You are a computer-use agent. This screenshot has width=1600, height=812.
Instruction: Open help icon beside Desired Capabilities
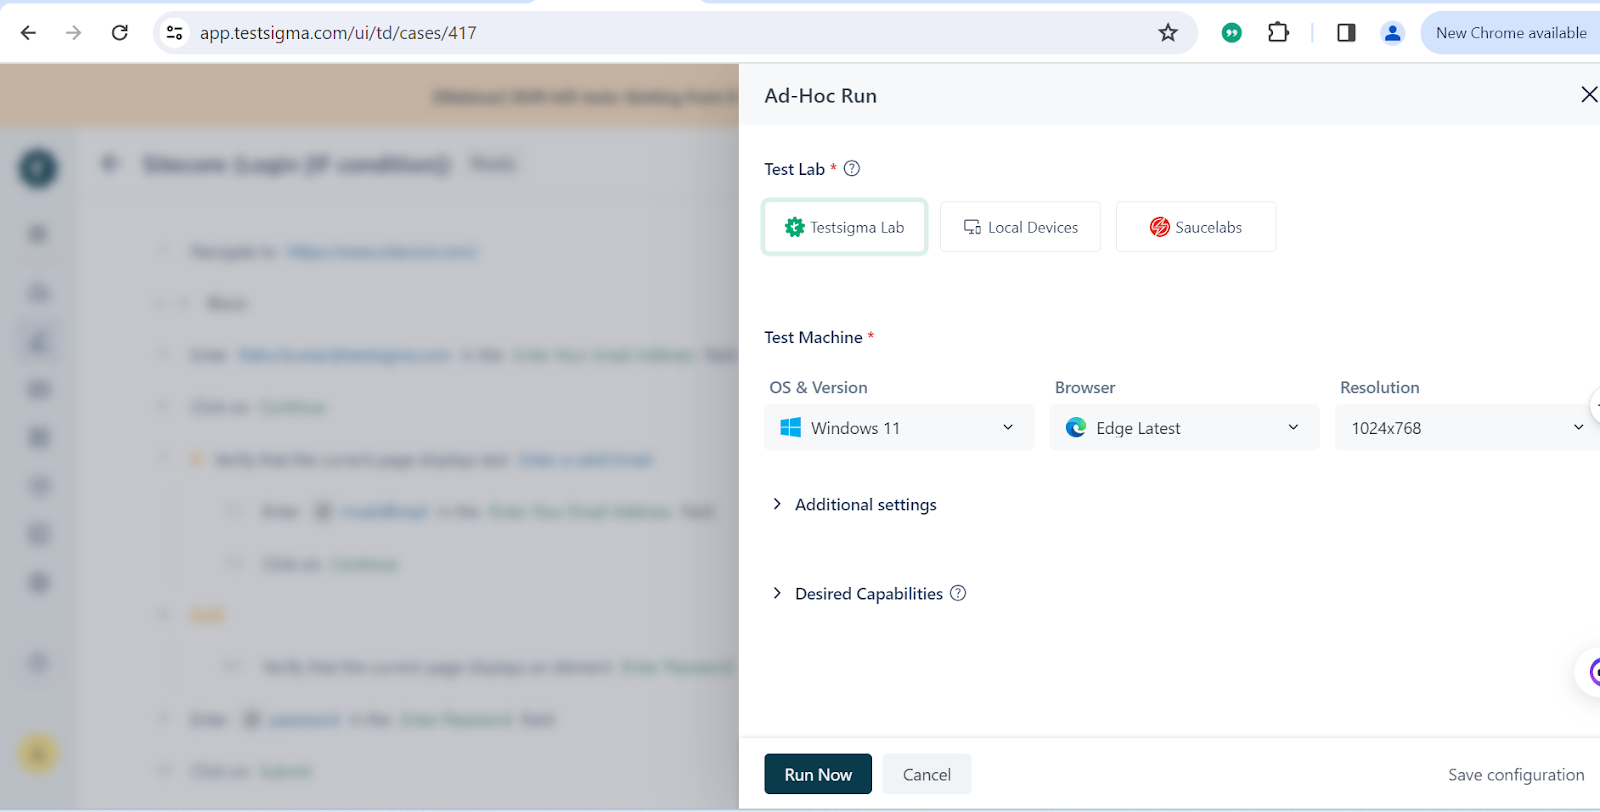point(958,593)
